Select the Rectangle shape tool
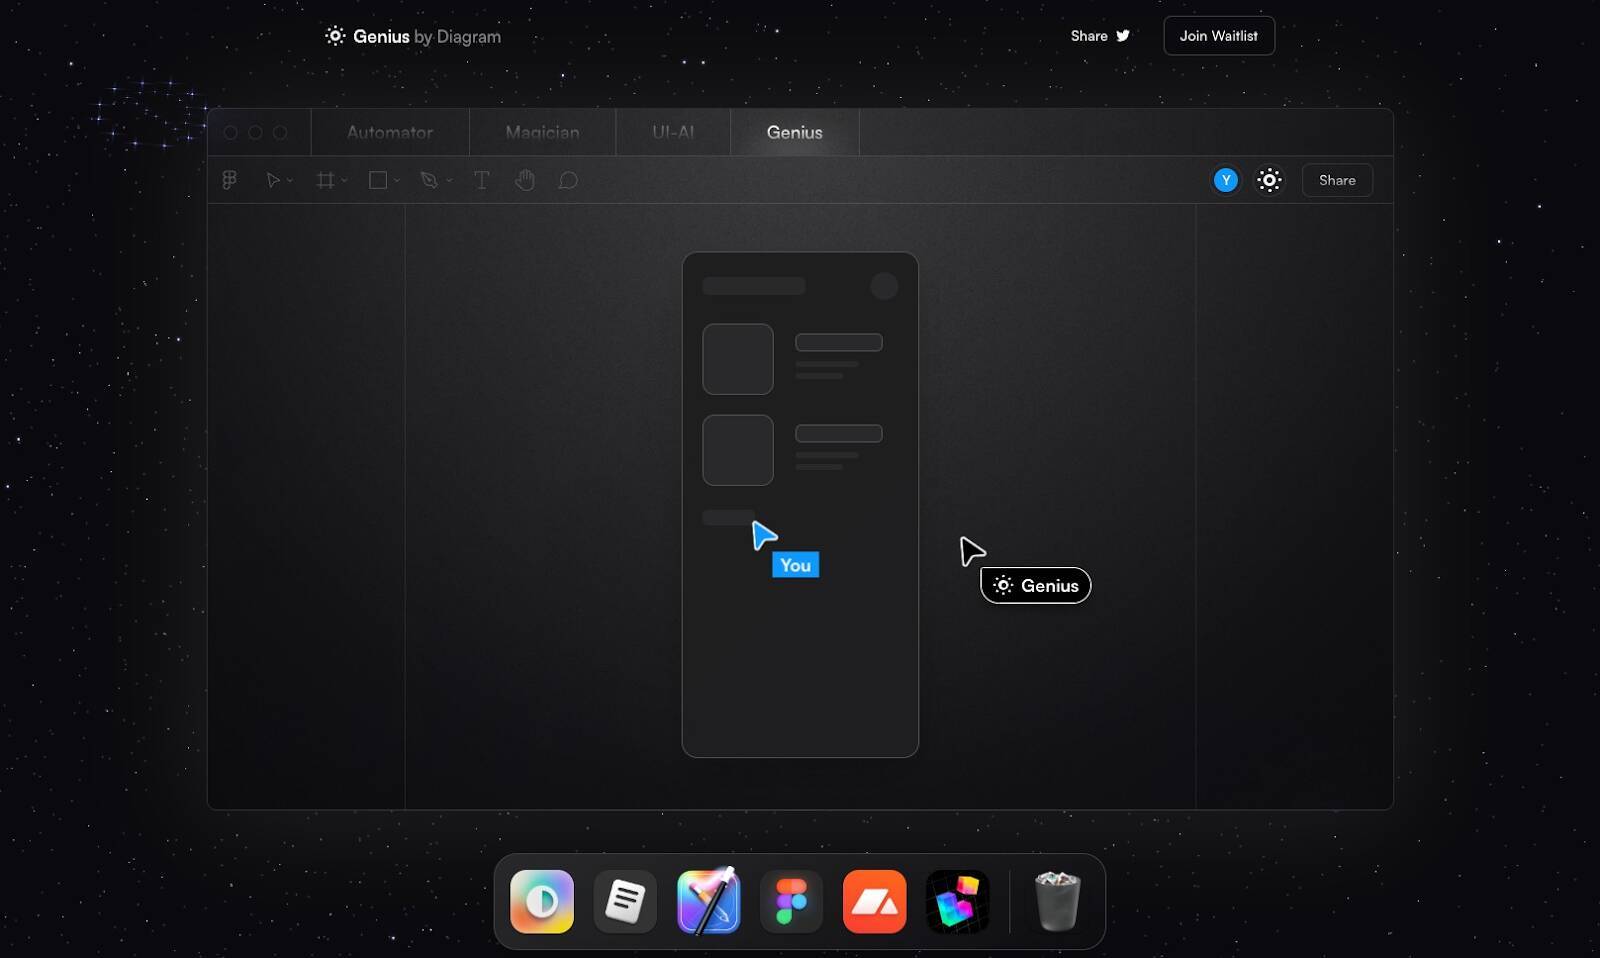 click(x=378, y=180)
